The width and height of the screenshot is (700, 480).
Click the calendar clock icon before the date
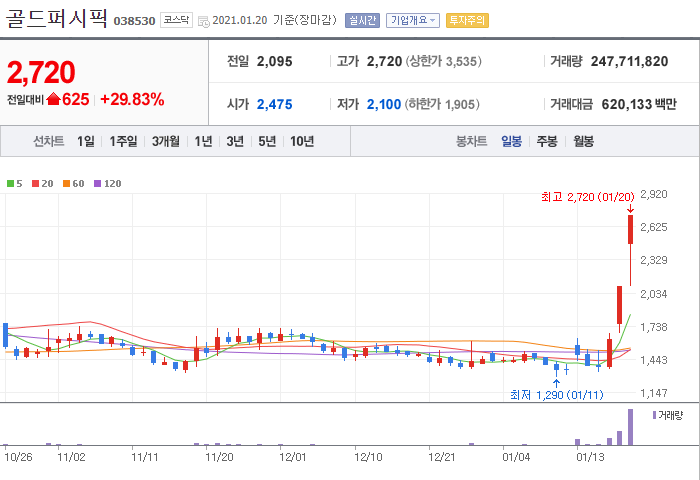tap(204, 21)
